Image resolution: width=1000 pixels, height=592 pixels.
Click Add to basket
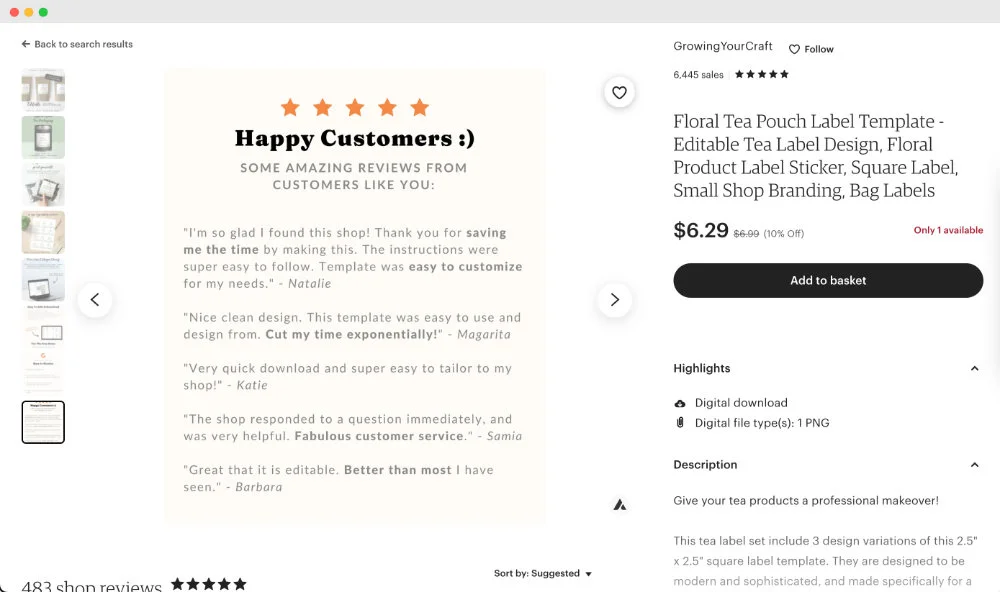click(x=828, y=280)
